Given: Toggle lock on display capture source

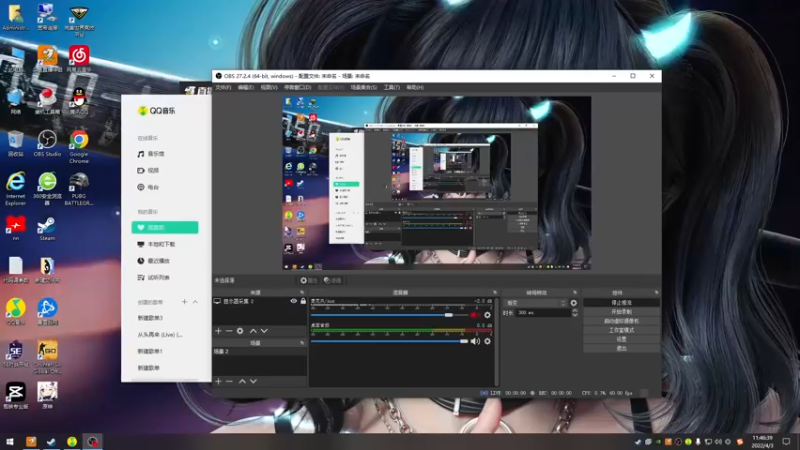Looking at the screenshot, I should 303,302.
